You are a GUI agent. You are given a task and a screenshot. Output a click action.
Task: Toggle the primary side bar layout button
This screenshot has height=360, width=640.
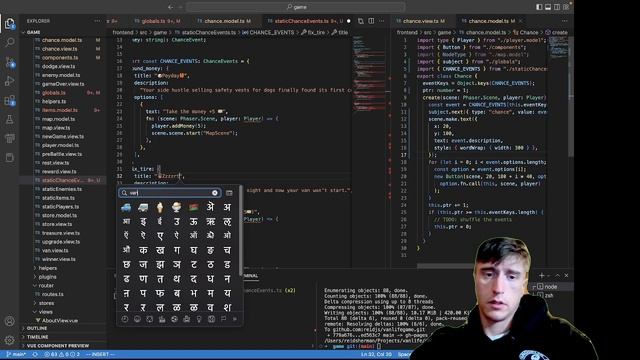tap(539, 7)
